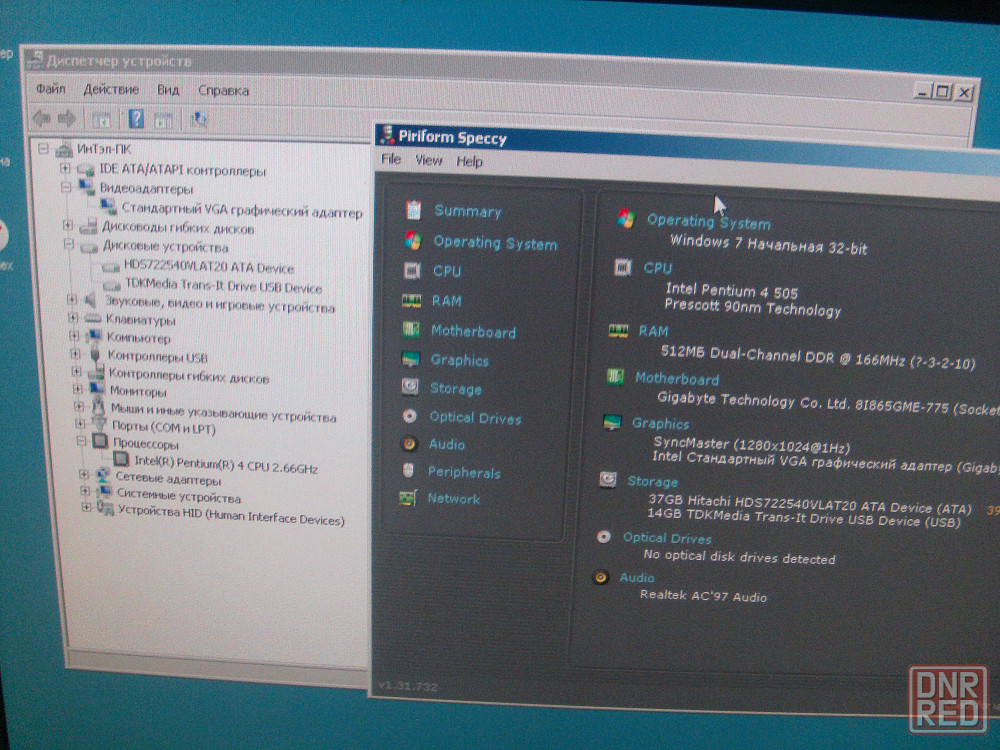Click Scan for hardware changes toolbar icon

pos(198,119)
